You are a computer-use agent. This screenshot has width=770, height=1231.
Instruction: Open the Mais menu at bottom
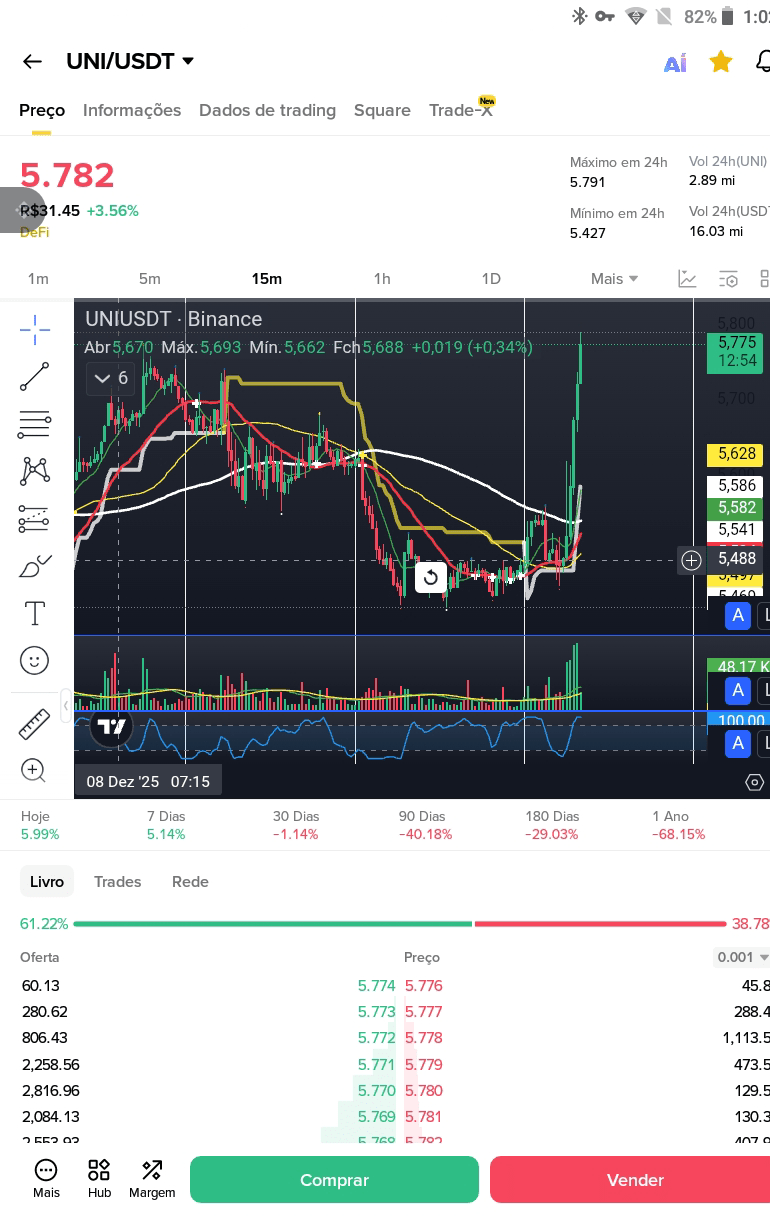coord(46,1179)
